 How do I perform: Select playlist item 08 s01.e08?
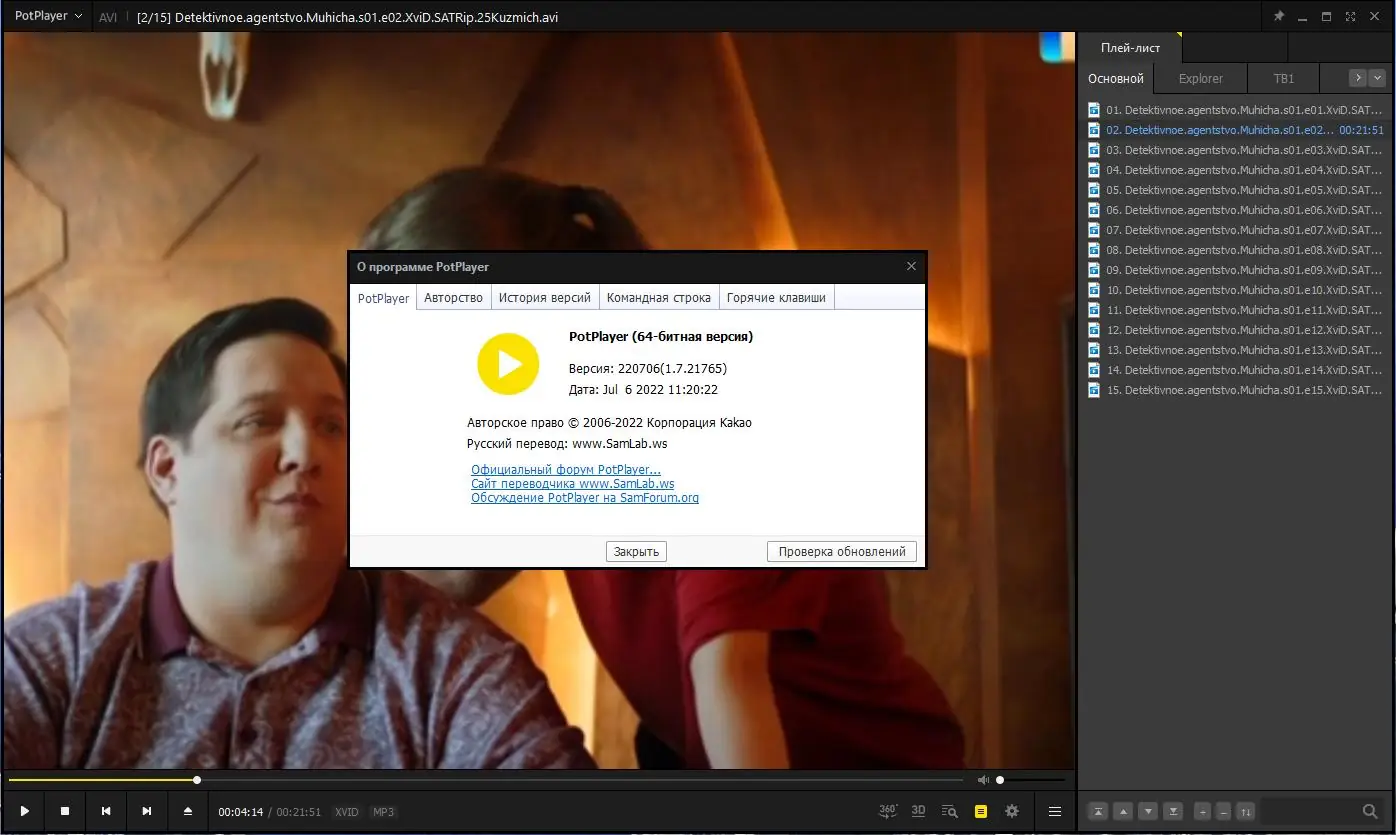click(x=1236, y=250)
